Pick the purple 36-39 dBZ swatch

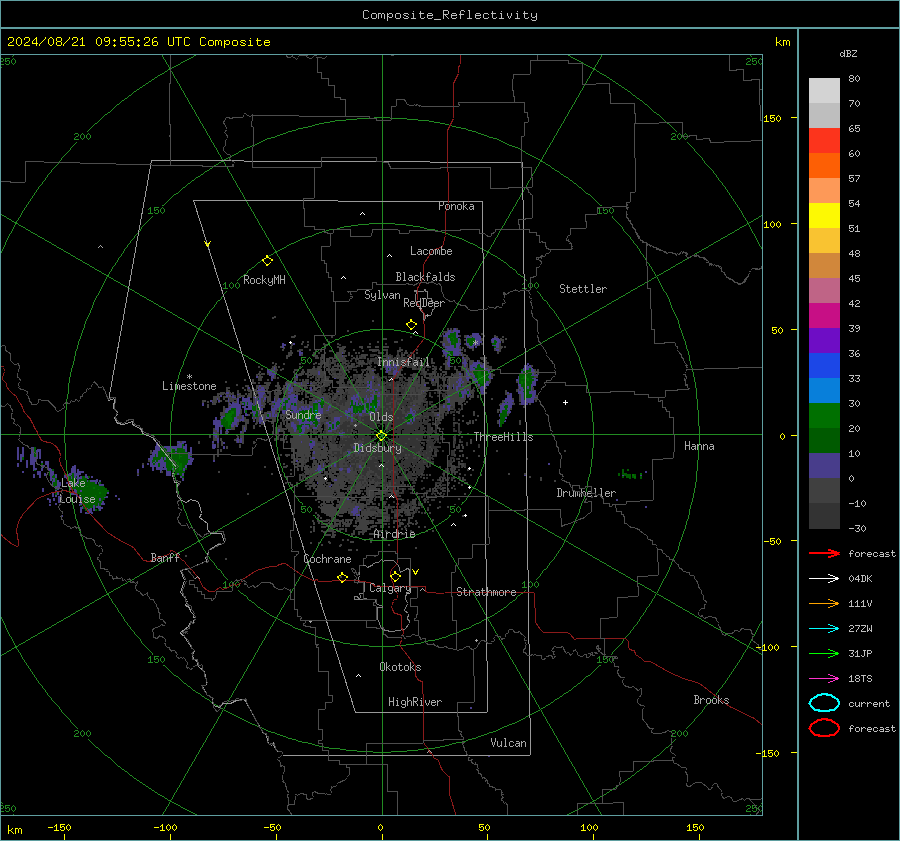point(824,340)
